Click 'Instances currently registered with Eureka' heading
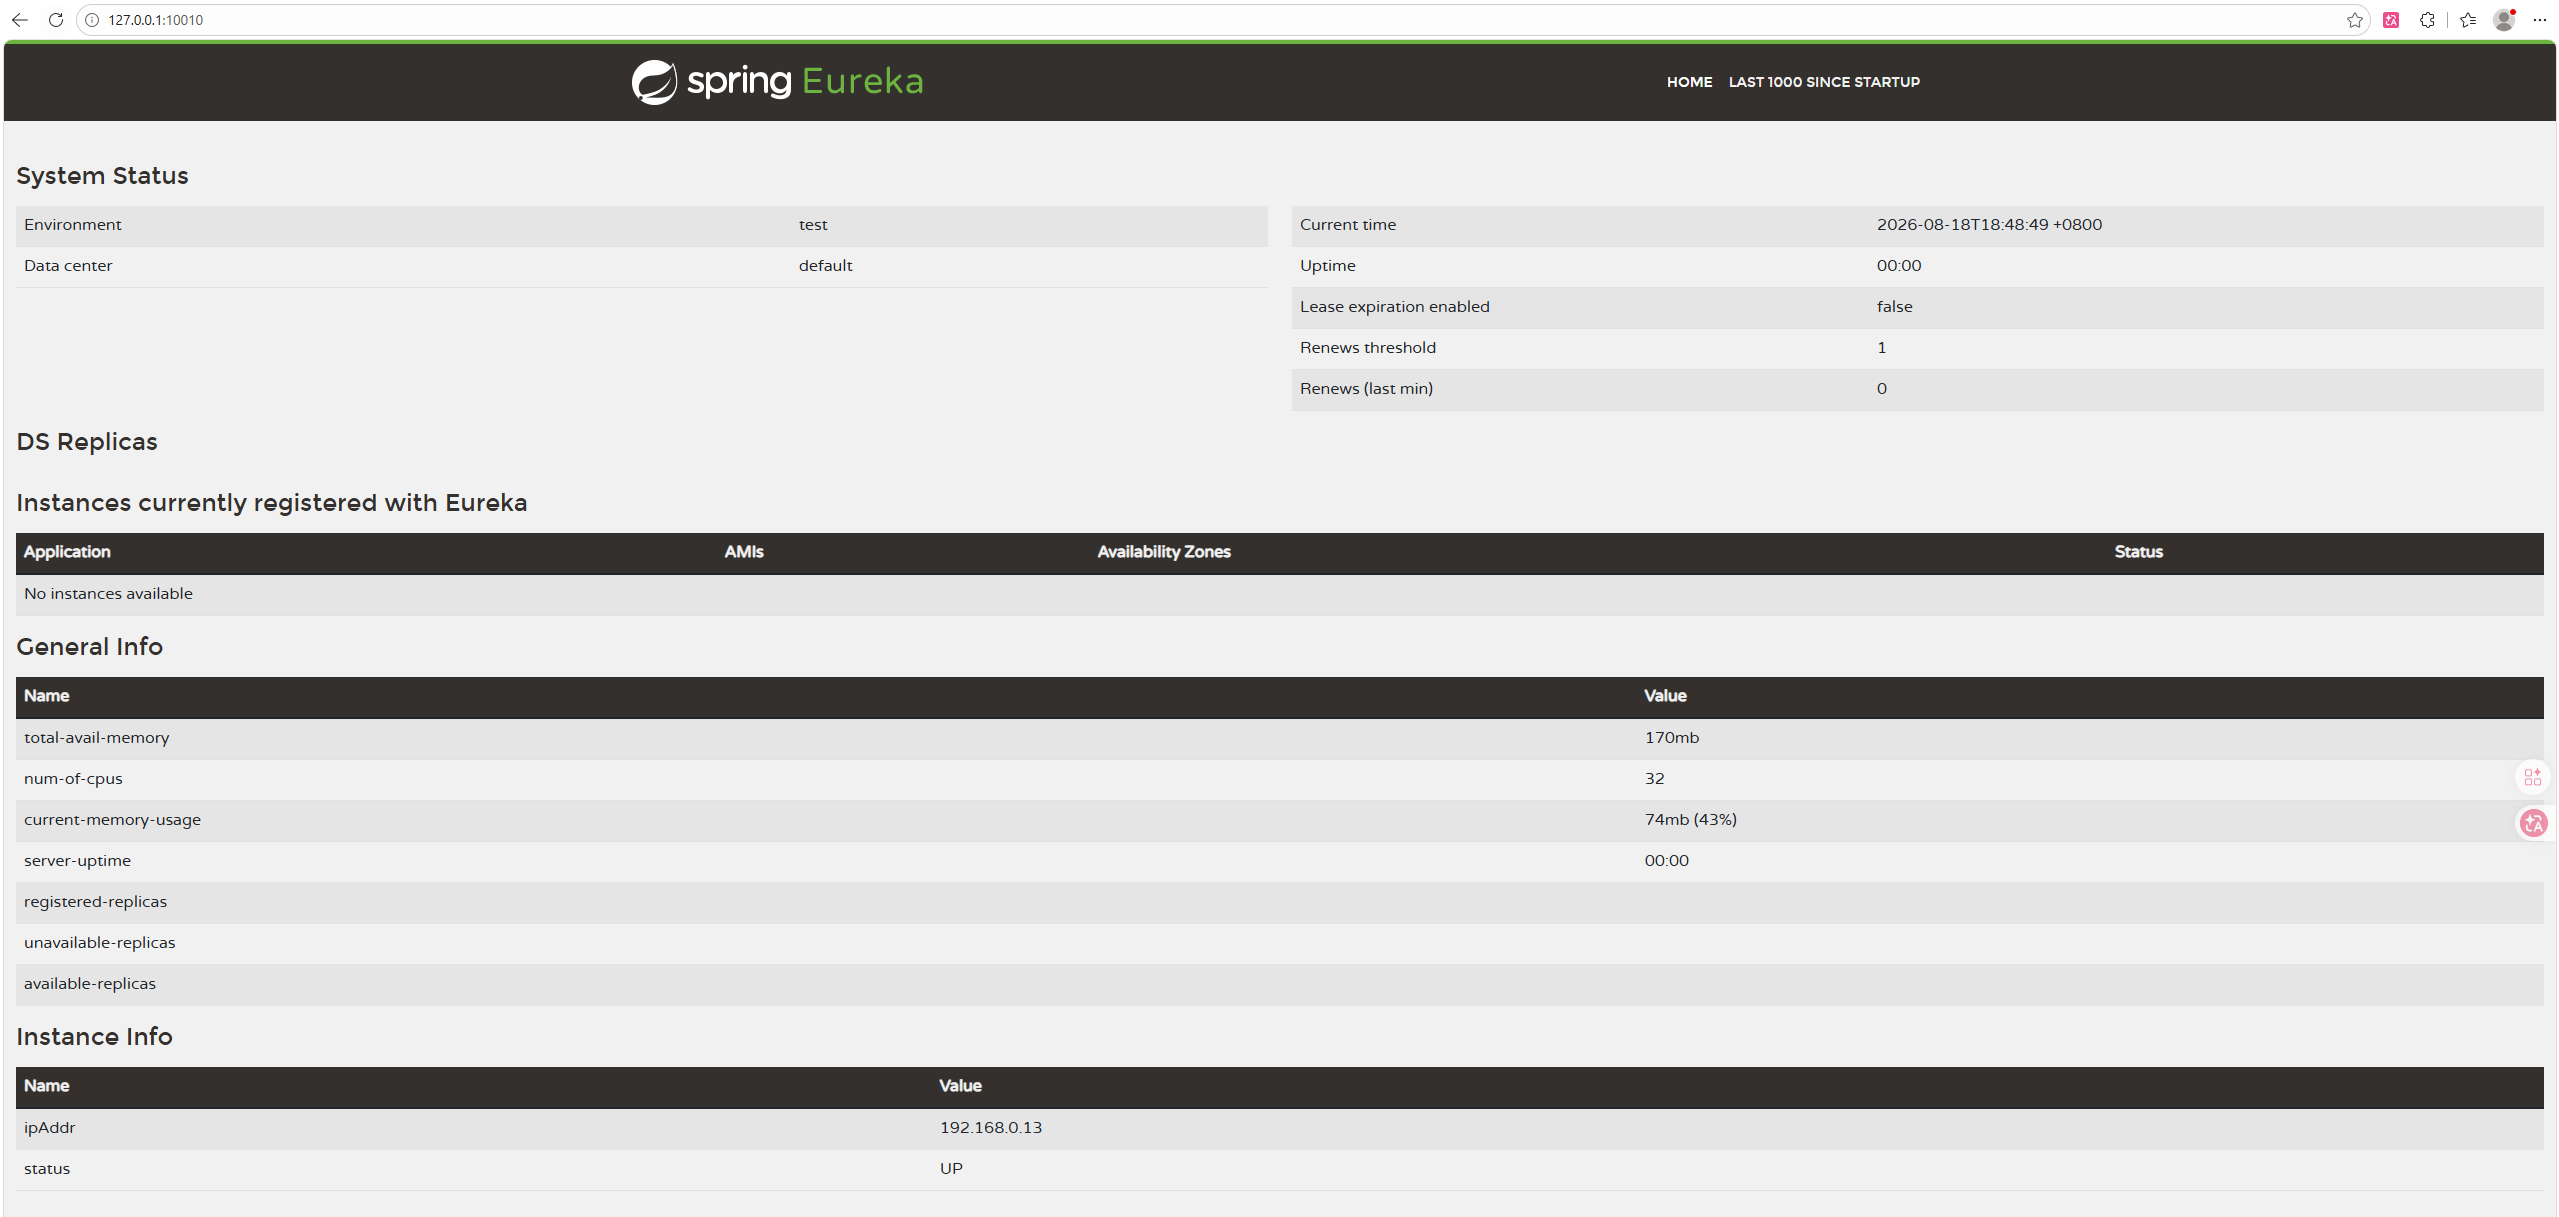2559x1217 pixels. click(x=271, y=503)
